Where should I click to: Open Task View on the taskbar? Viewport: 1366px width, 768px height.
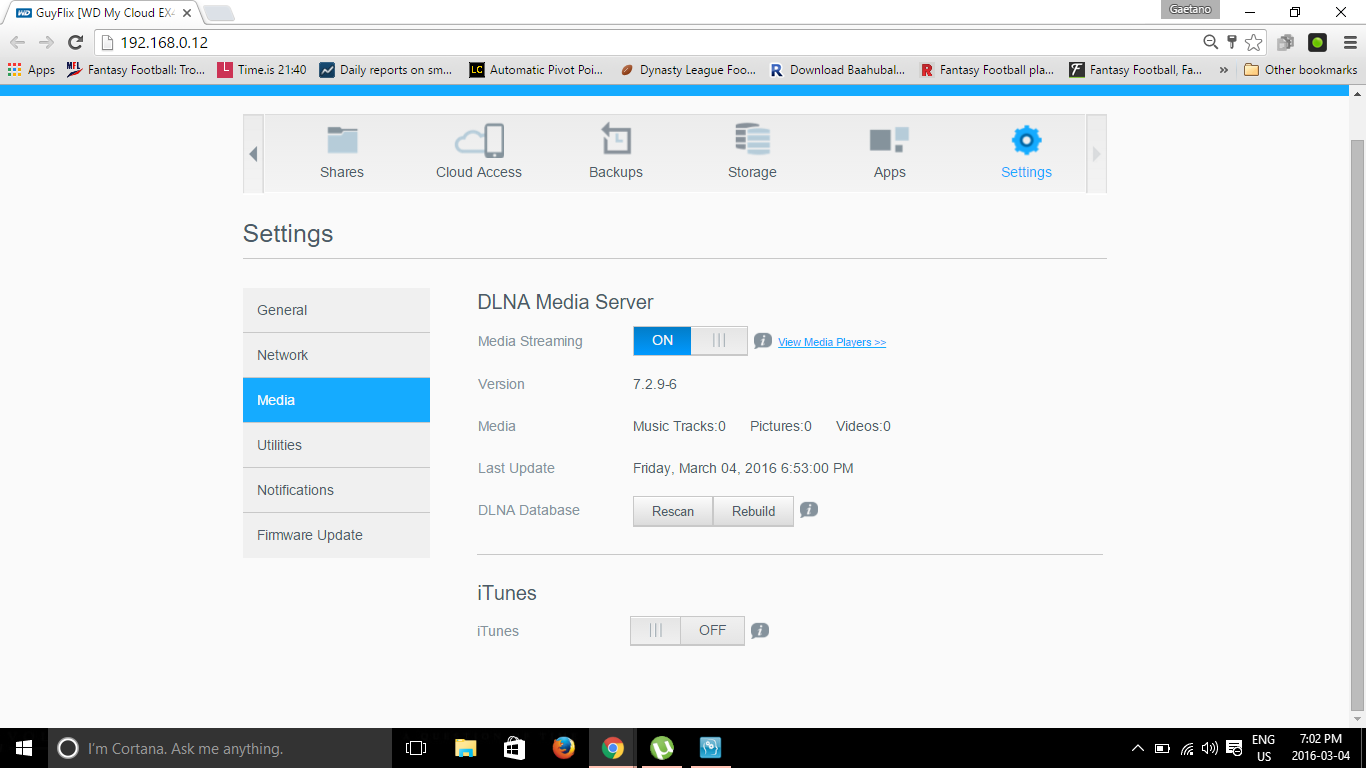416,748
